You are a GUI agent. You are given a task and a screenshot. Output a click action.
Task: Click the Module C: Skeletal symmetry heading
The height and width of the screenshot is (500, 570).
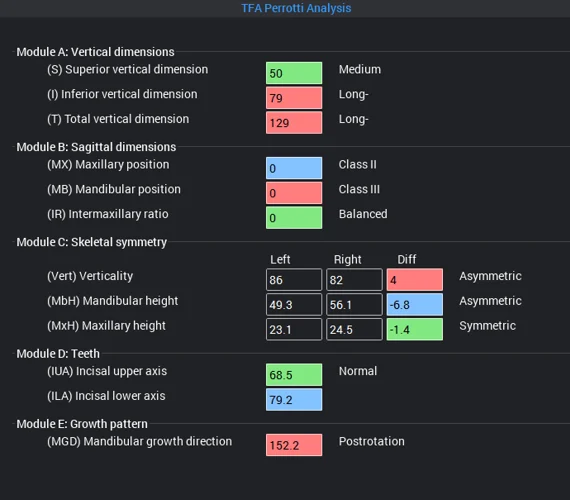click(92, 242)
